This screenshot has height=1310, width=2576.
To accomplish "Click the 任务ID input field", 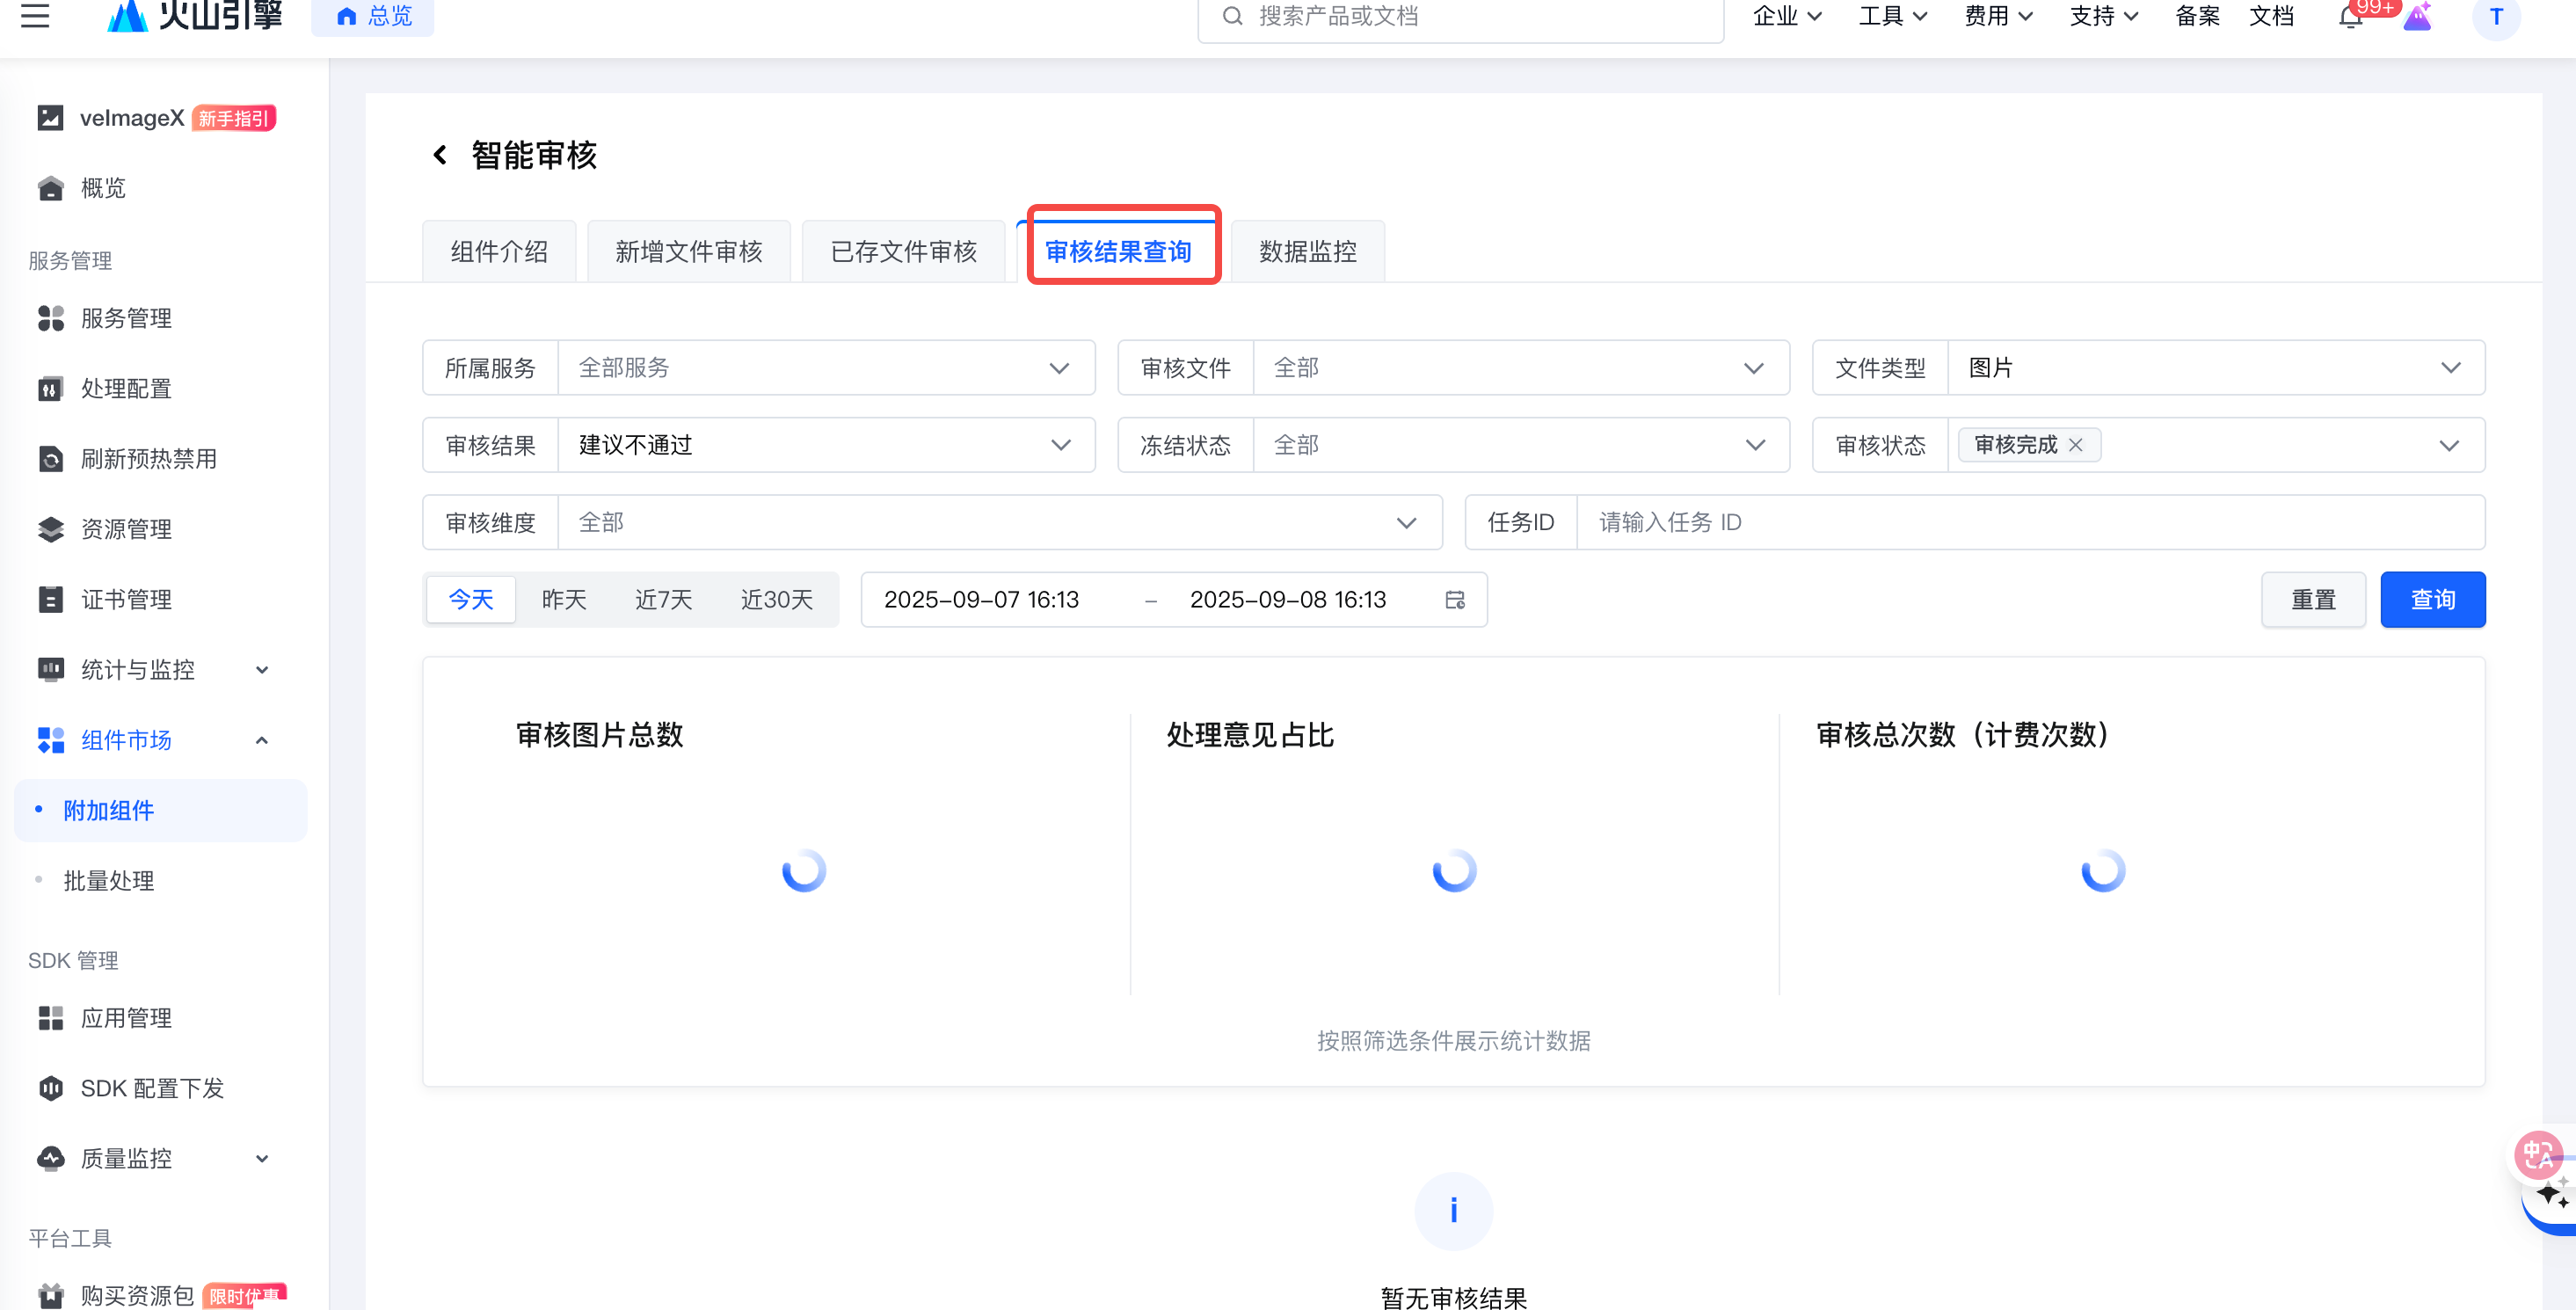I will (2030, 522).
